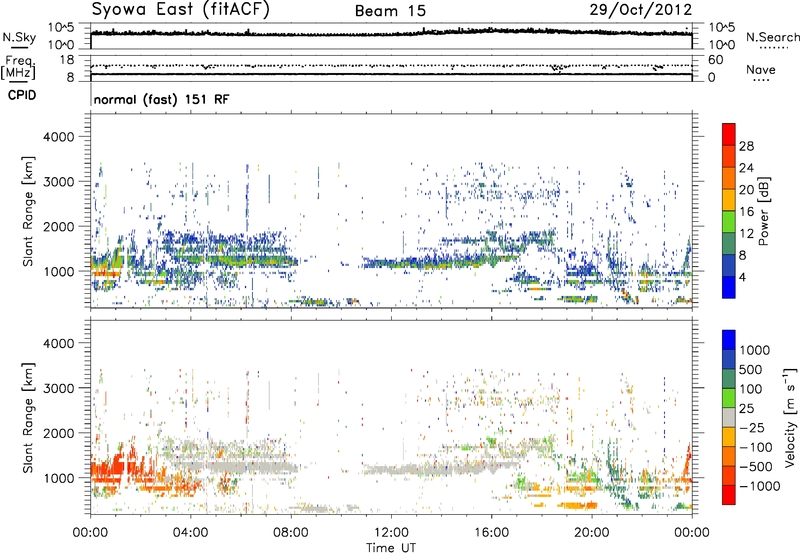Click the date '29/Oct/2012'
Image resolution: width=800 pixels, height=554 pixels.
coord(641,10)
